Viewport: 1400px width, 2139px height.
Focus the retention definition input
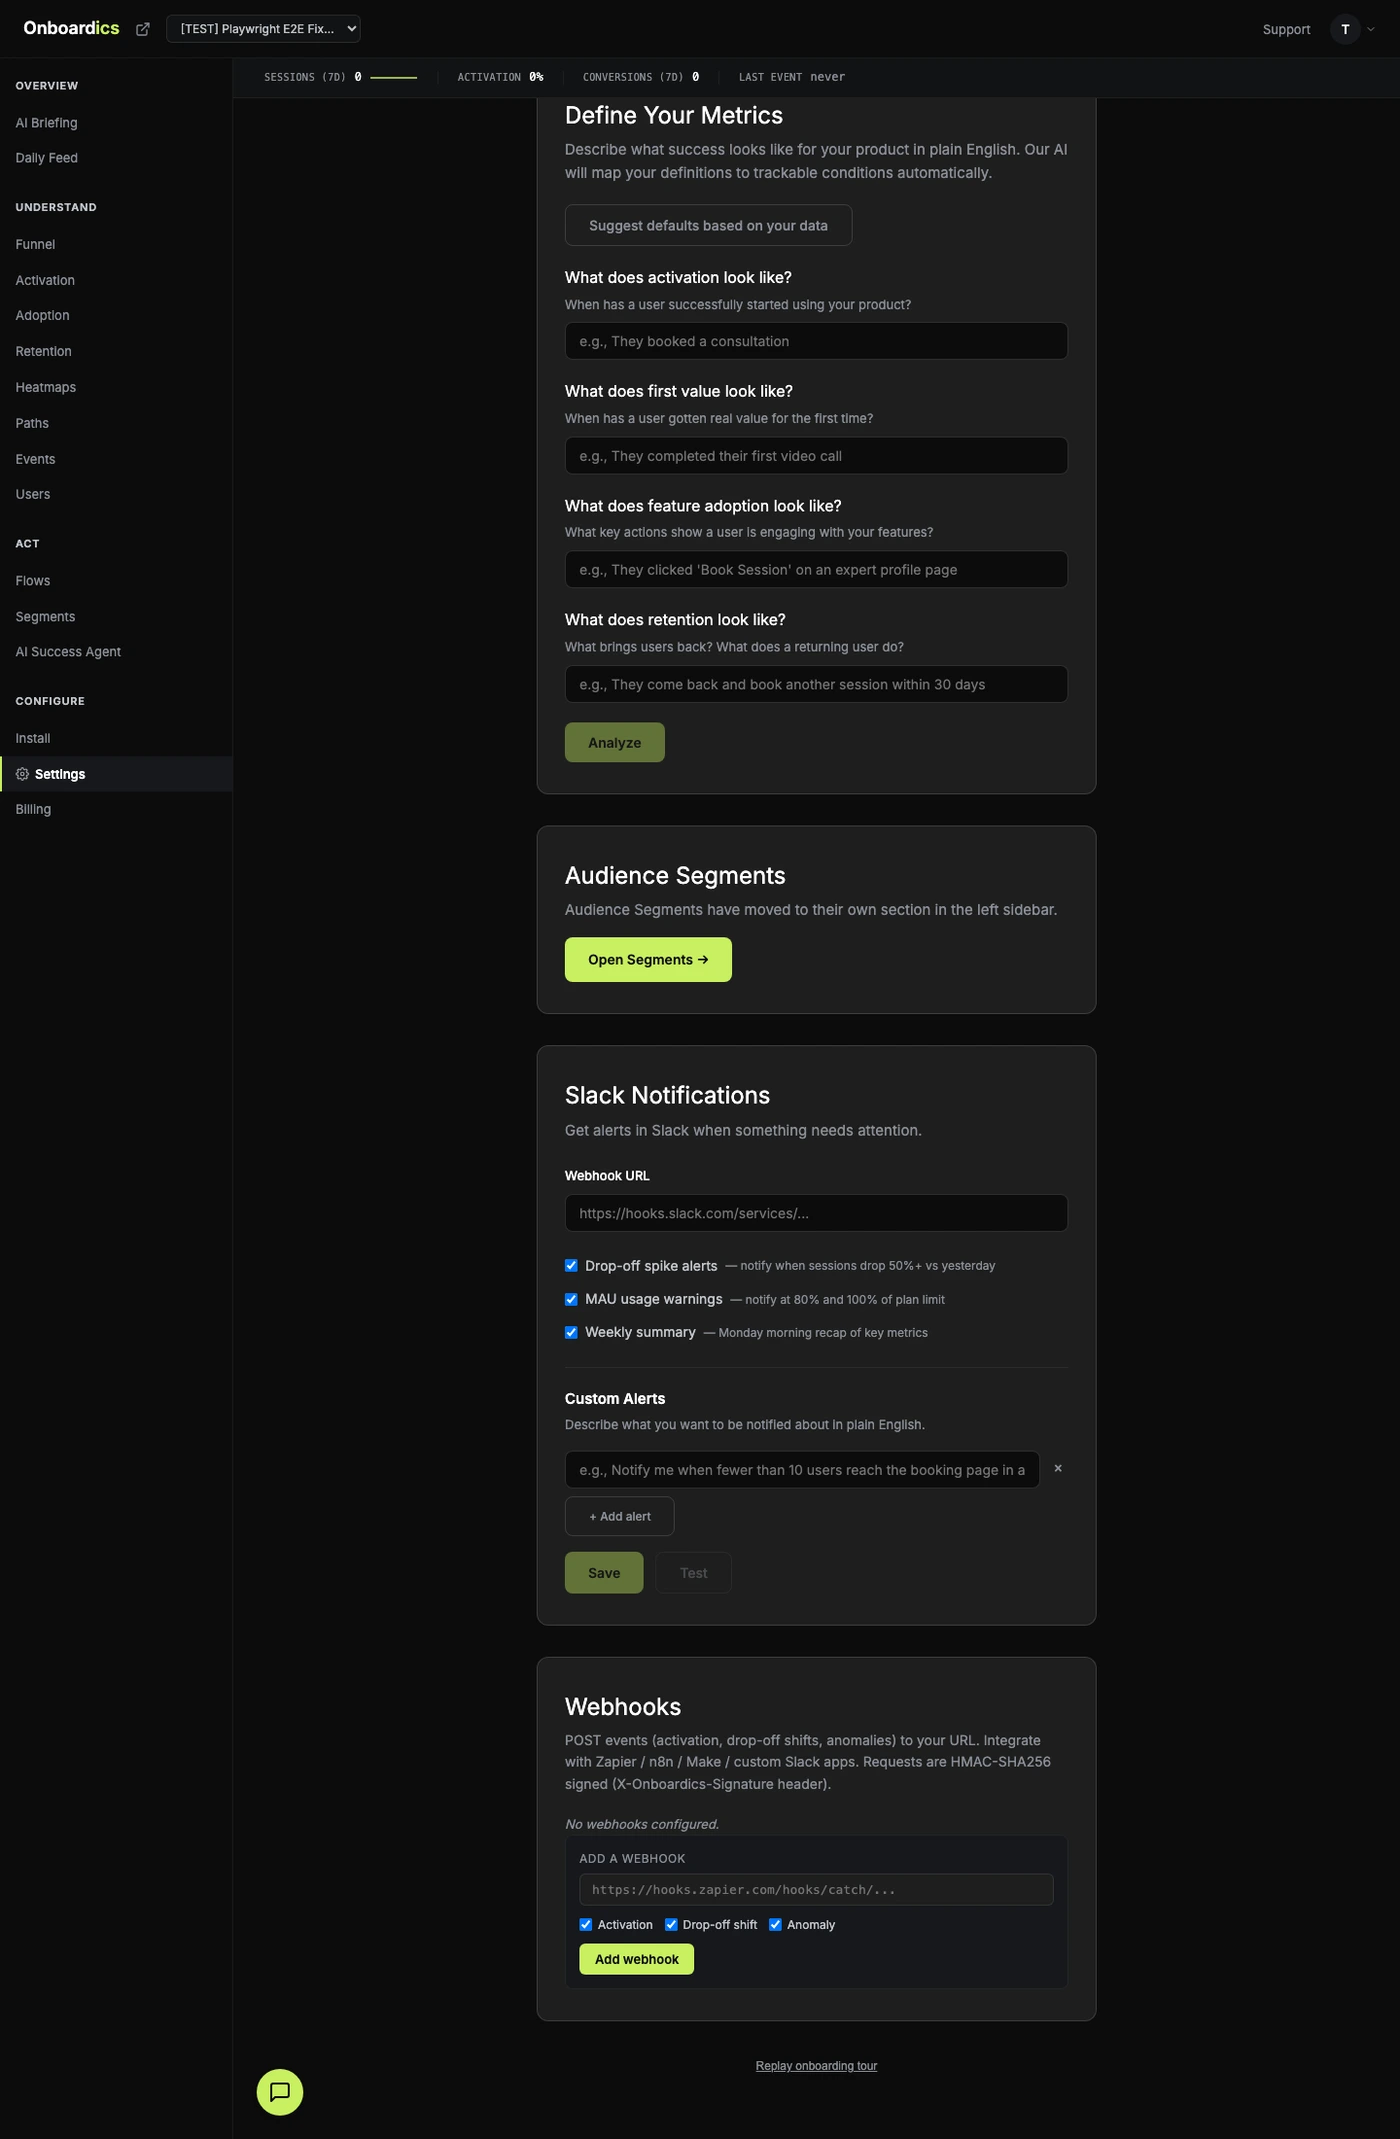pos(816,684)
